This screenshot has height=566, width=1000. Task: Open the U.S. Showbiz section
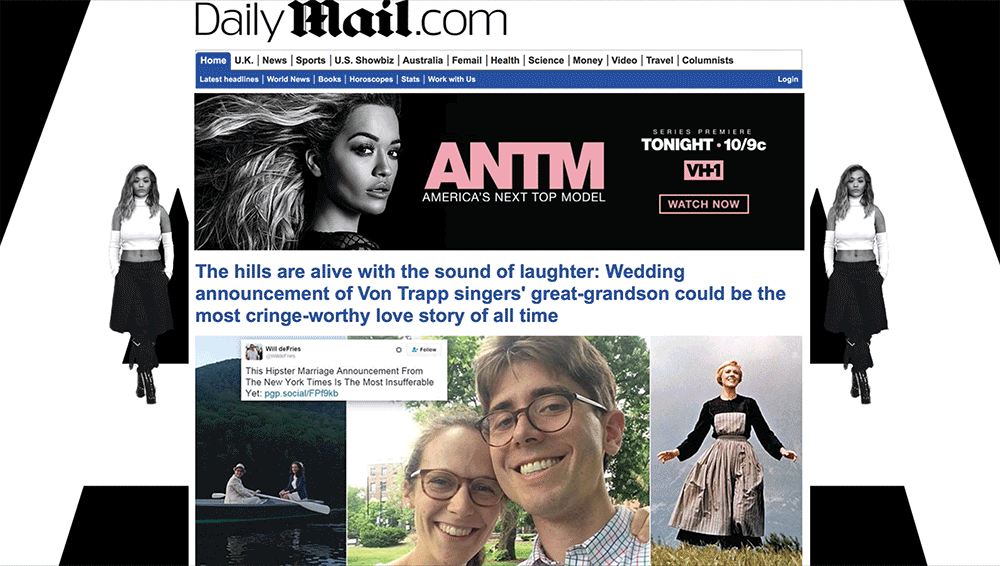pyautogui.click(x=364, y=61)
